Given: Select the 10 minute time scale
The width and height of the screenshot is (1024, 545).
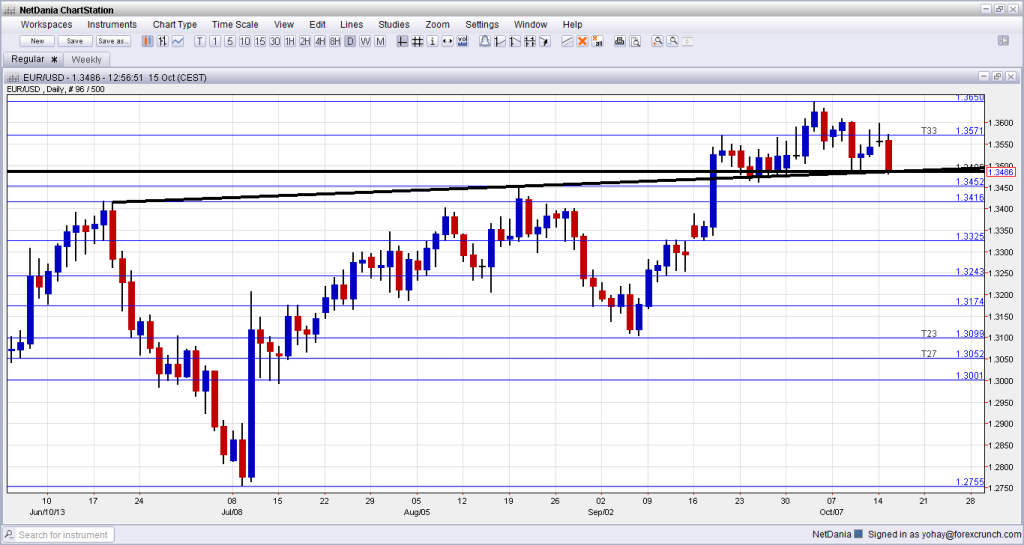Looking at the screenshot, I should click(245, 41).
